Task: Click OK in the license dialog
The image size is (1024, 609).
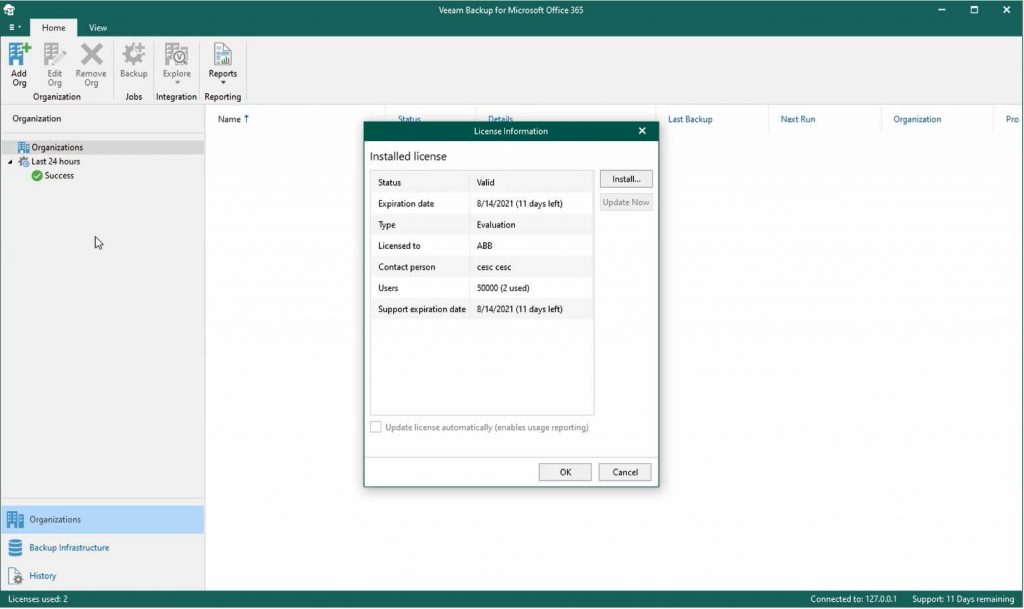Action: pyautogui.click(x=565, y=472)
